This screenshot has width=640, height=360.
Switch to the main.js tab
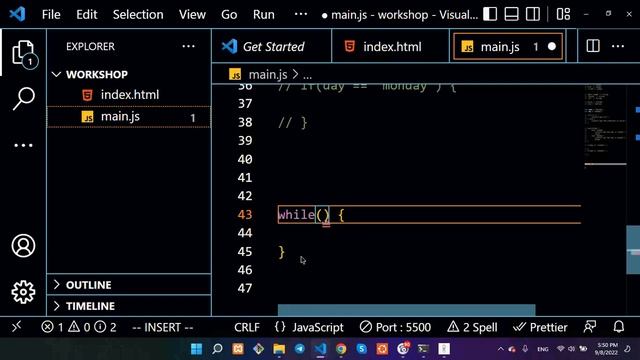[x=508, y=47]
